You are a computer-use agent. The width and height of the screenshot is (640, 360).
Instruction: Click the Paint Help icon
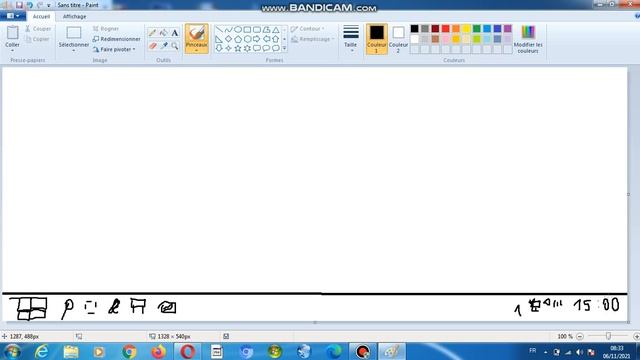tap(637, 16)
